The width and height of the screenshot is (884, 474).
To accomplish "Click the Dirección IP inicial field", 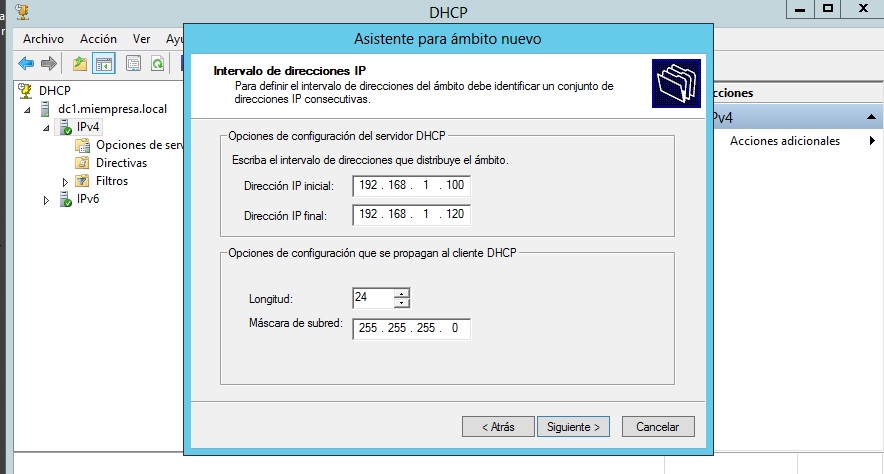I will (x=411, y=186).
